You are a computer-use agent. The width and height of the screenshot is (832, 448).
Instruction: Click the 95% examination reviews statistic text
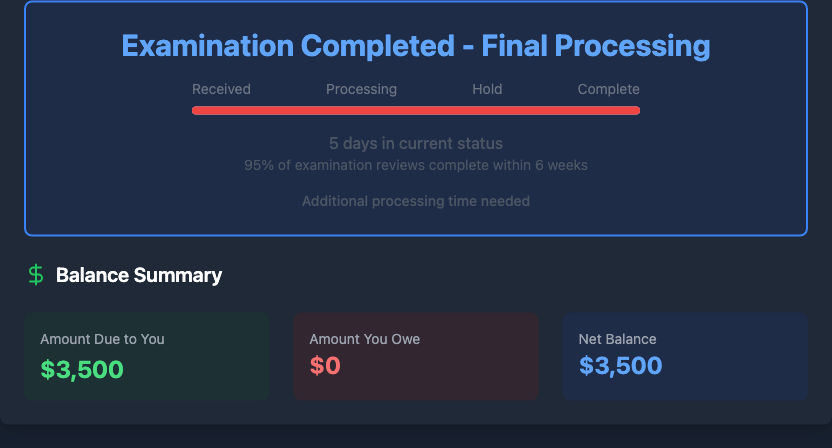[x=416, y=165]
